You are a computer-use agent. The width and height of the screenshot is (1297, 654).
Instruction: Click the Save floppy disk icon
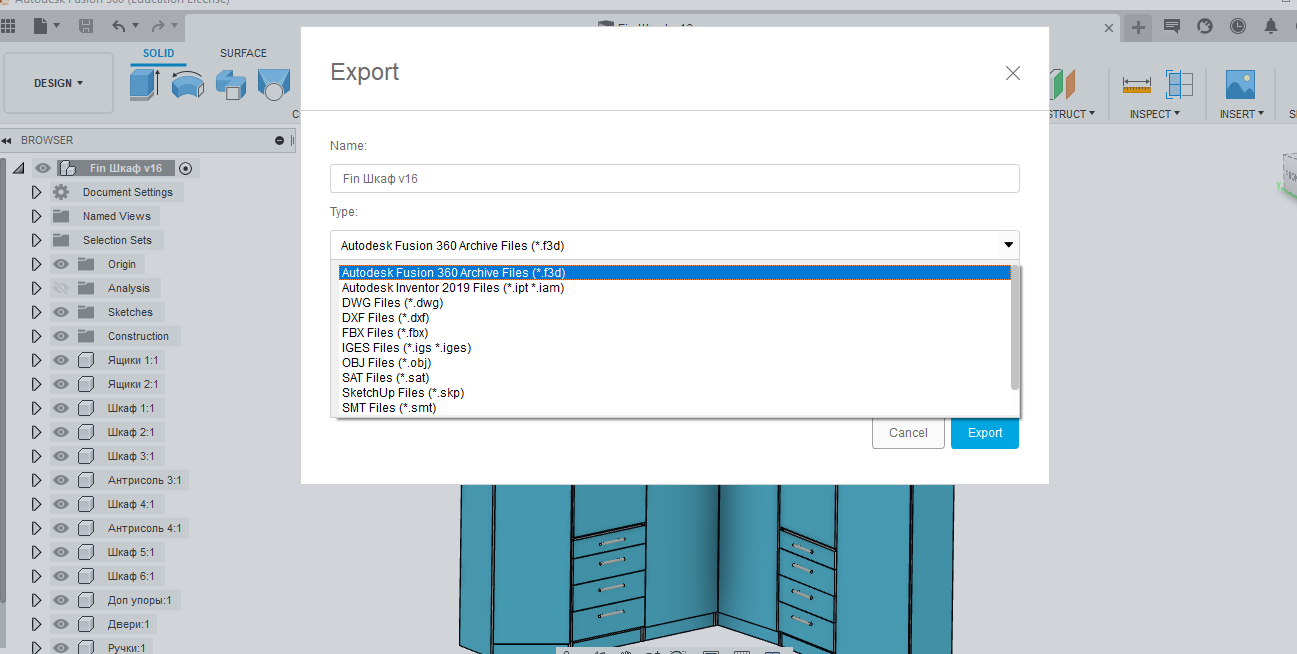point(86,27)
